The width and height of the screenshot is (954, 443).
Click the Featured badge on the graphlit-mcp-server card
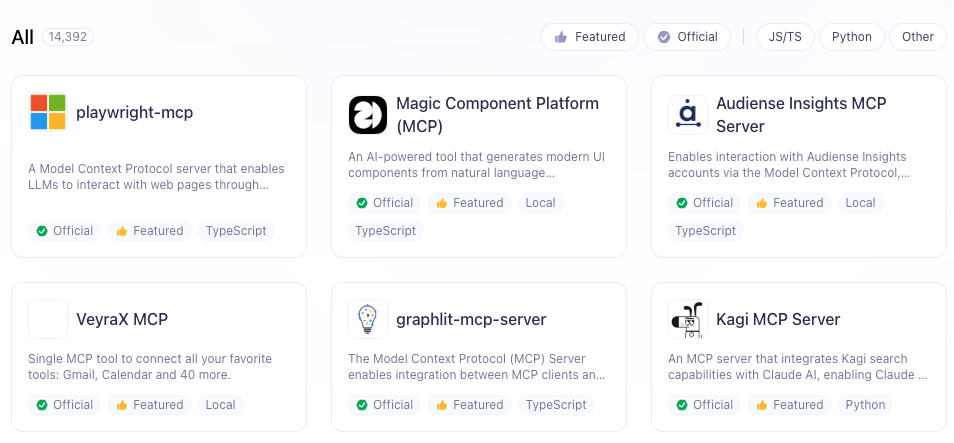point(470,405)
